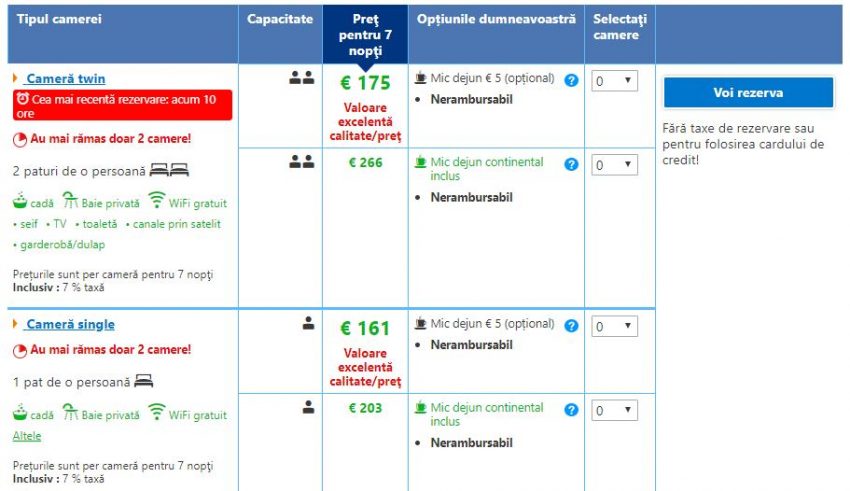850x491 pixels.
Task: Click the two-person capacity icon for €175 rate
Action: 301,78
